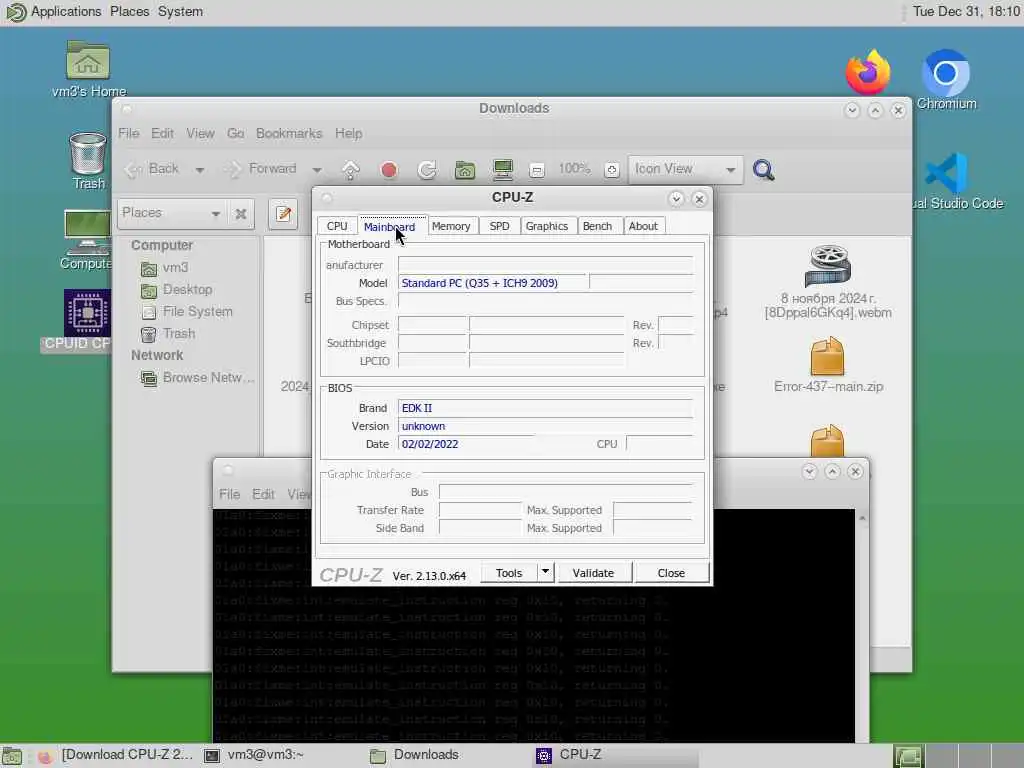Image resolution: width=1024 pixels, height=768 pixels.
Task: Expand the Tools dropdown arrow
Action: point(545,573)
